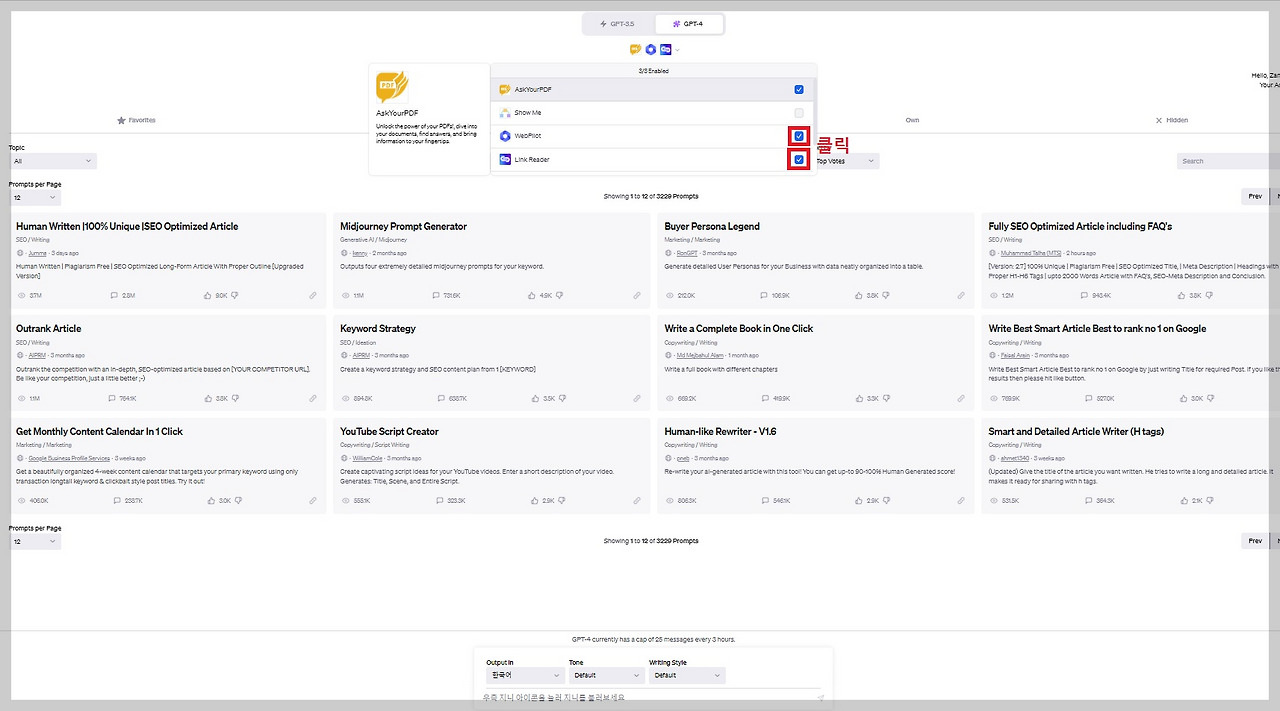Thumbs up the Outrank Article card
The image size is (1280, 711).
(208, 398)
